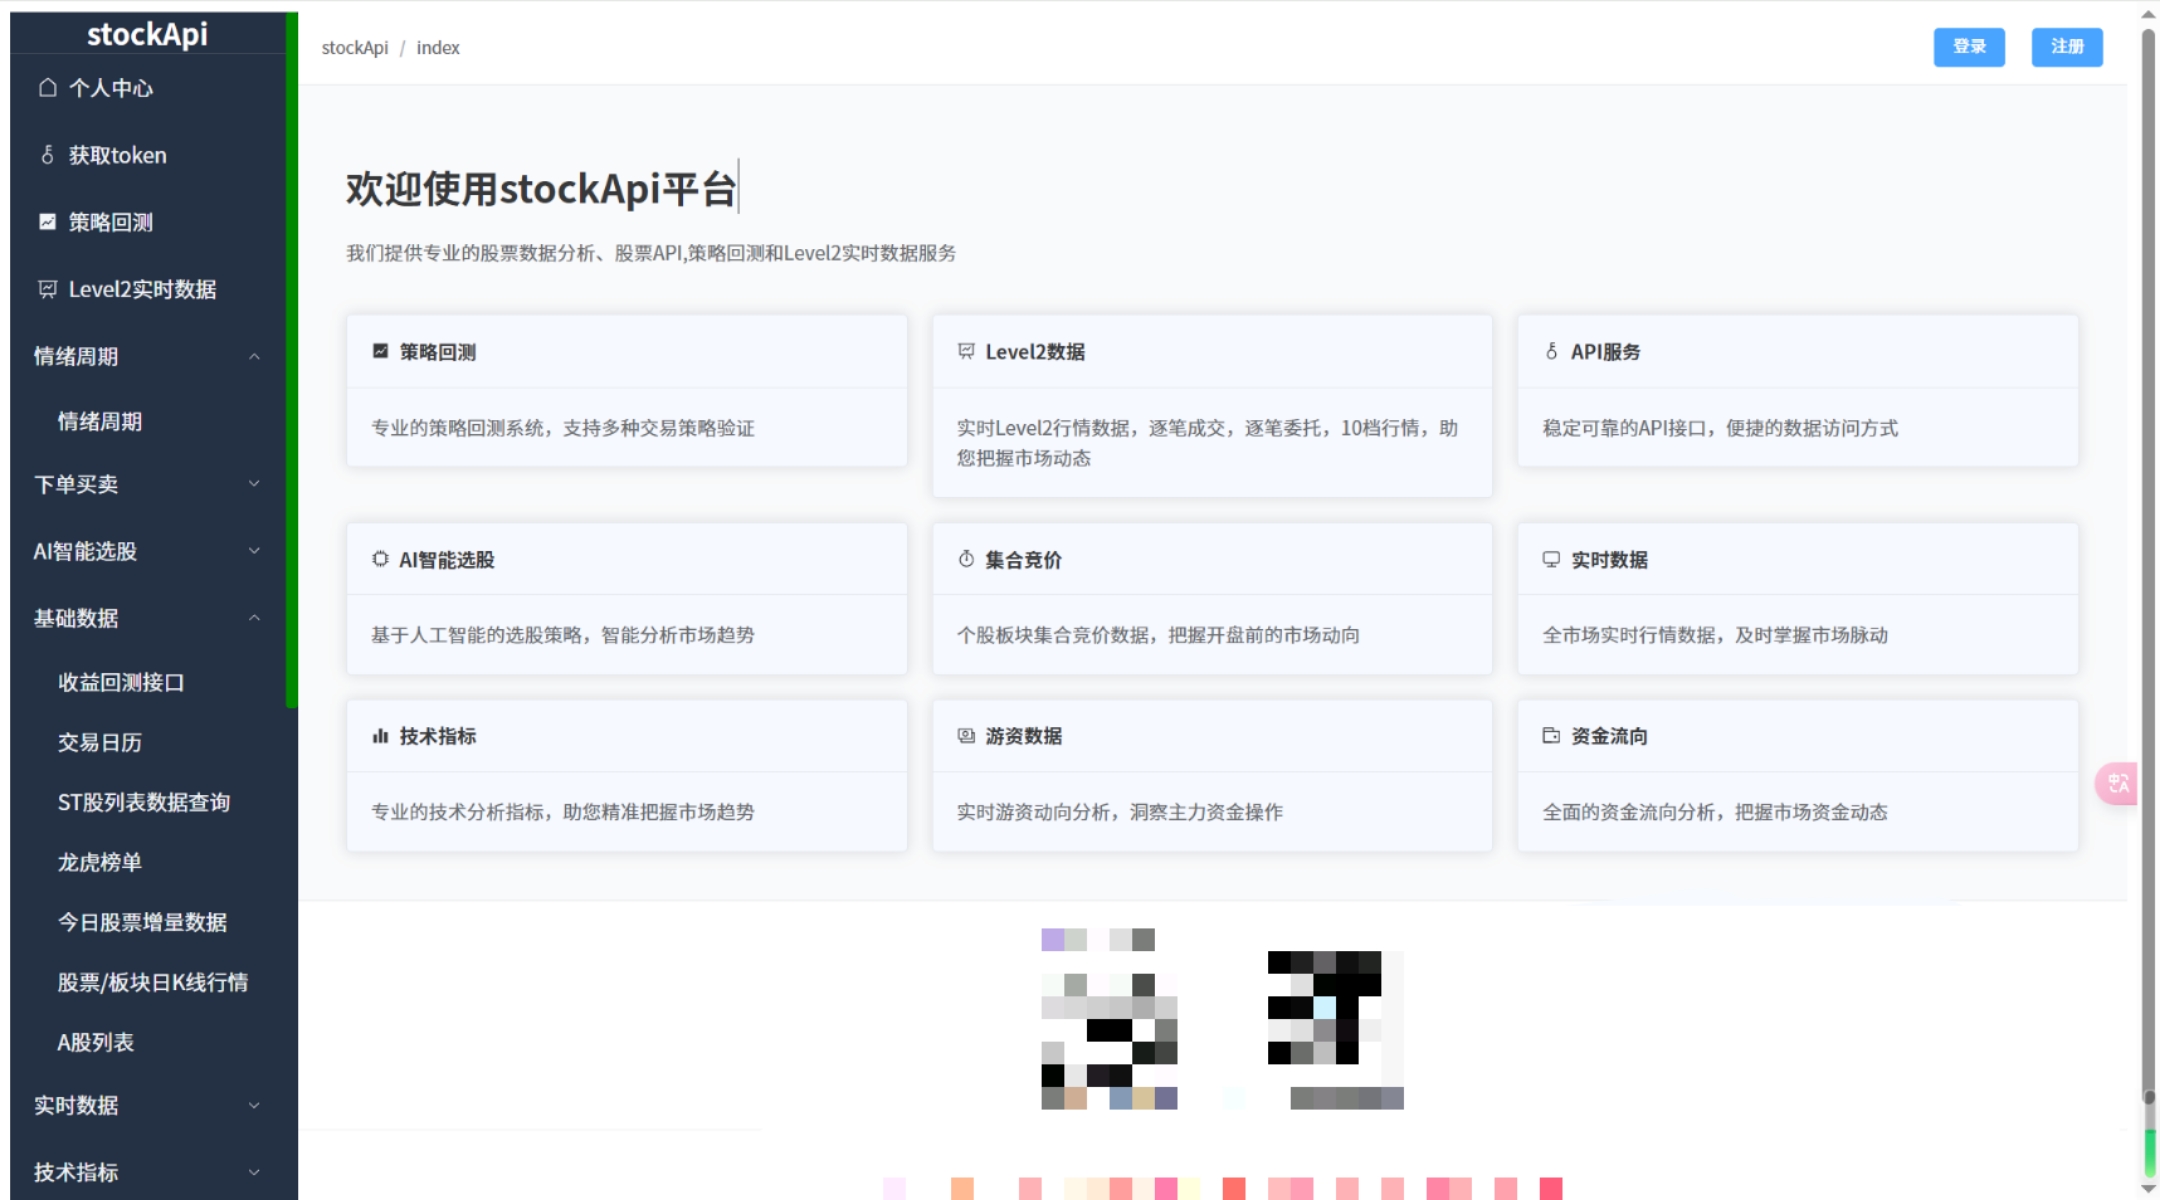Expand the AI智能选股 sidebar menu

click(x=254, y=551)
